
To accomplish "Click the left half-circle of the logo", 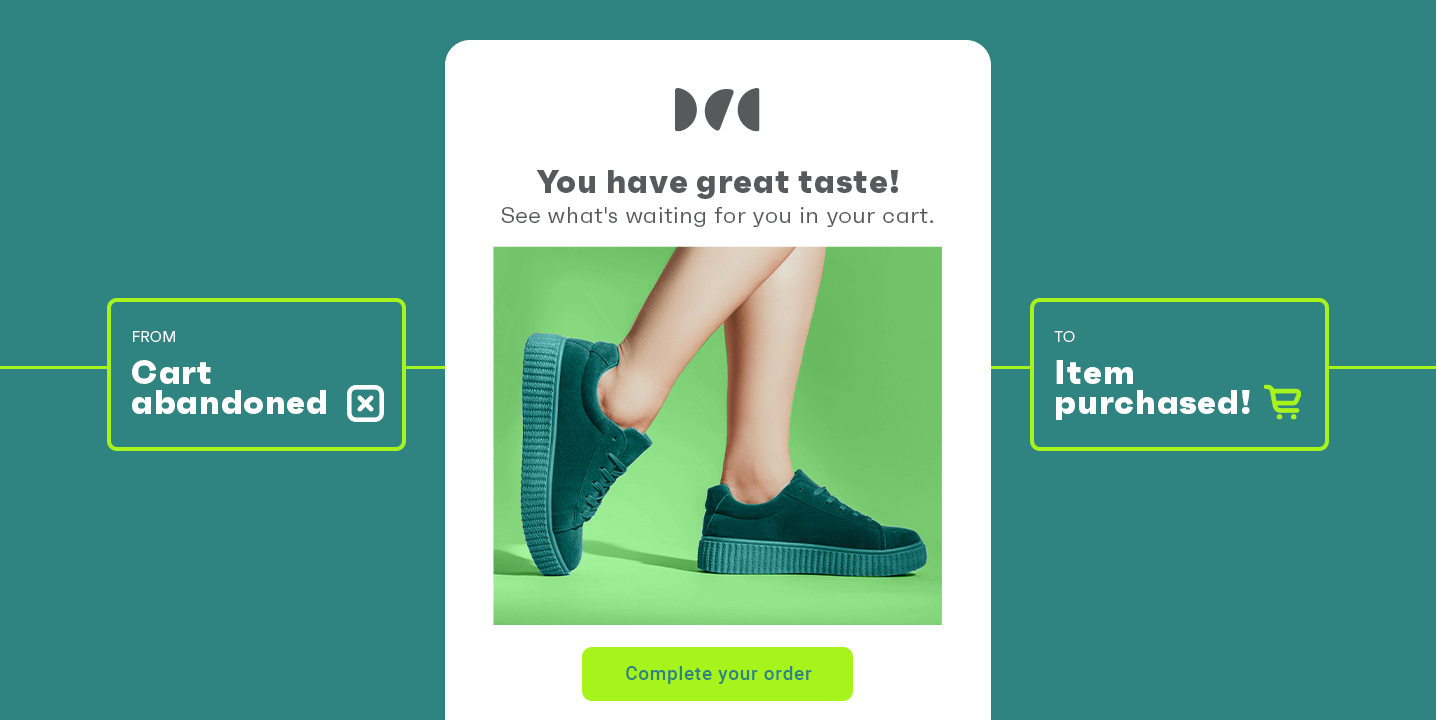I will point(685,110).
